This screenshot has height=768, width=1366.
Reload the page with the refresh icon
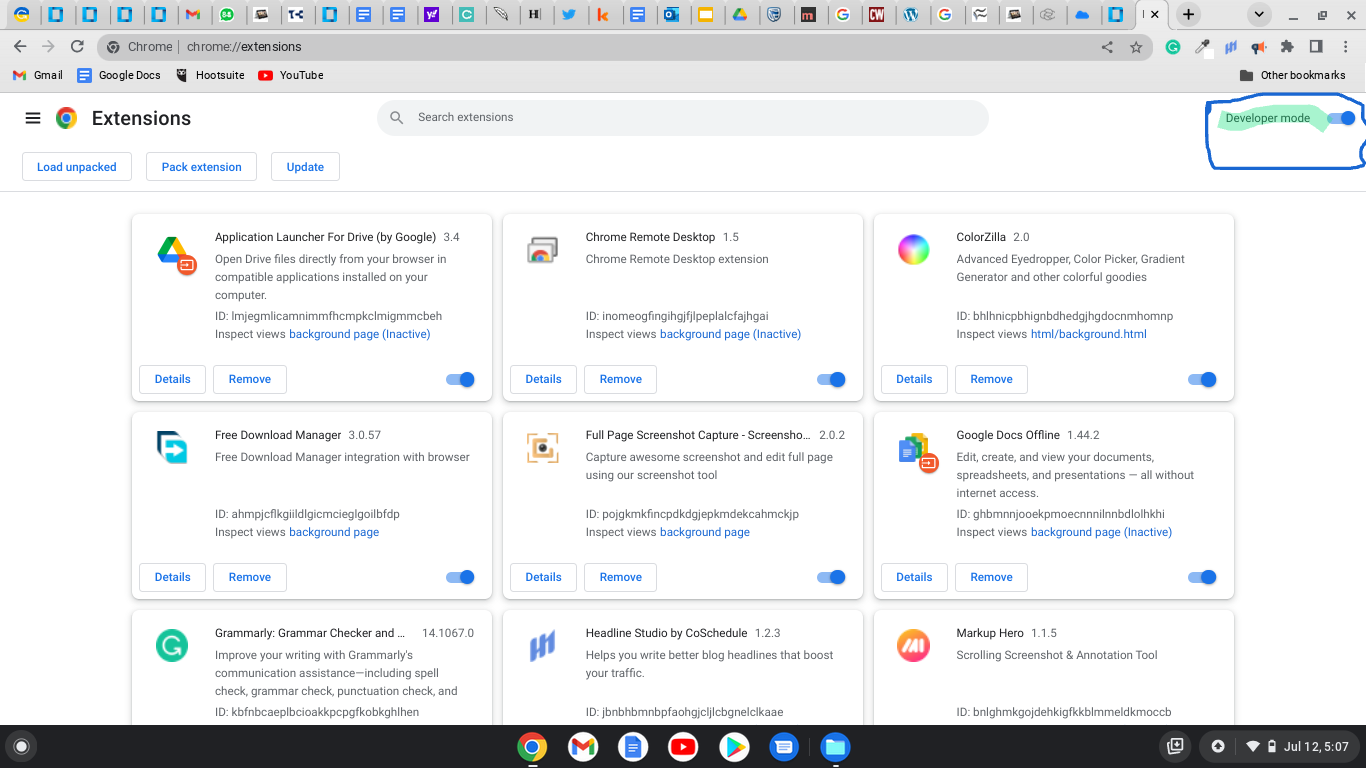[x=77, y=47]
